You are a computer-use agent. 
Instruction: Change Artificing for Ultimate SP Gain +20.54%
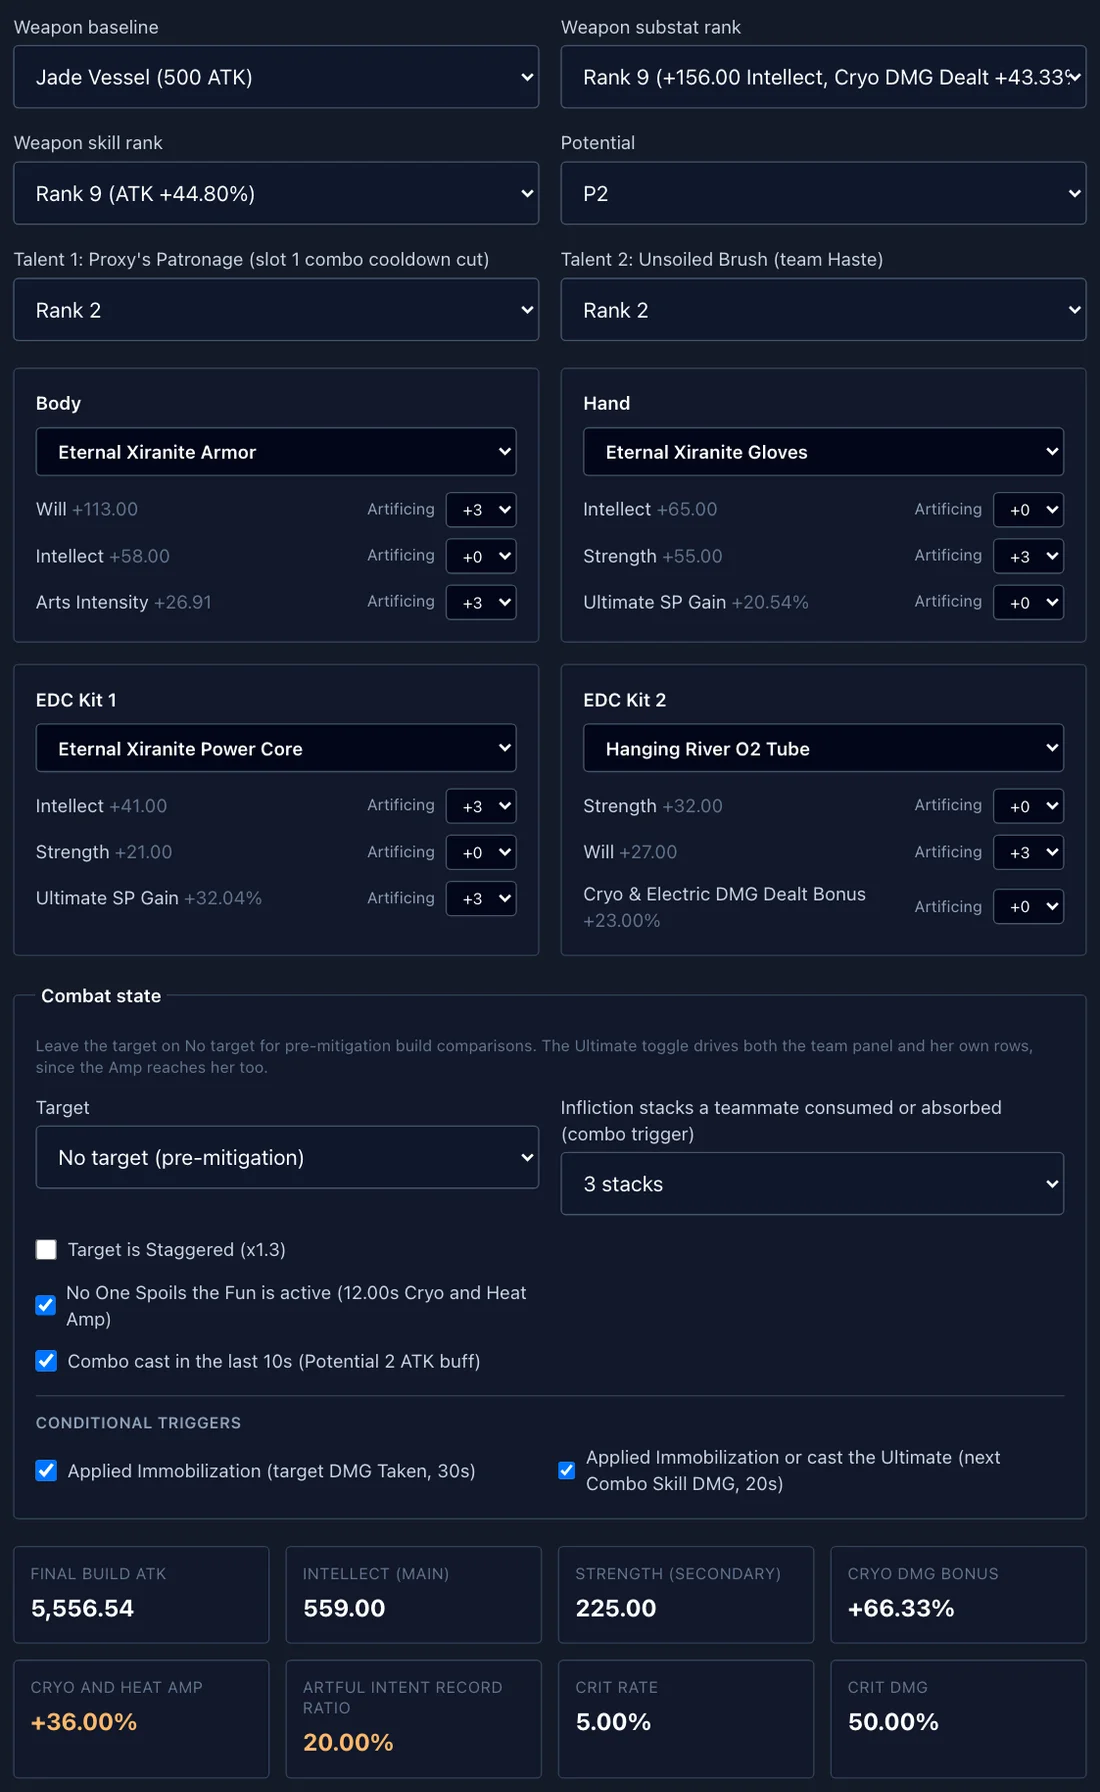[x=1028, y=602]
